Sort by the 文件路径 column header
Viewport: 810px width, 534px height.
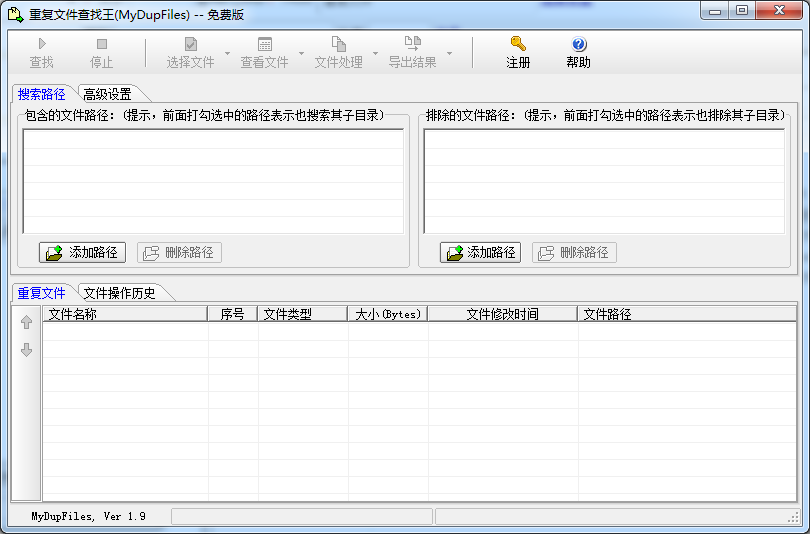pos(687,314)
